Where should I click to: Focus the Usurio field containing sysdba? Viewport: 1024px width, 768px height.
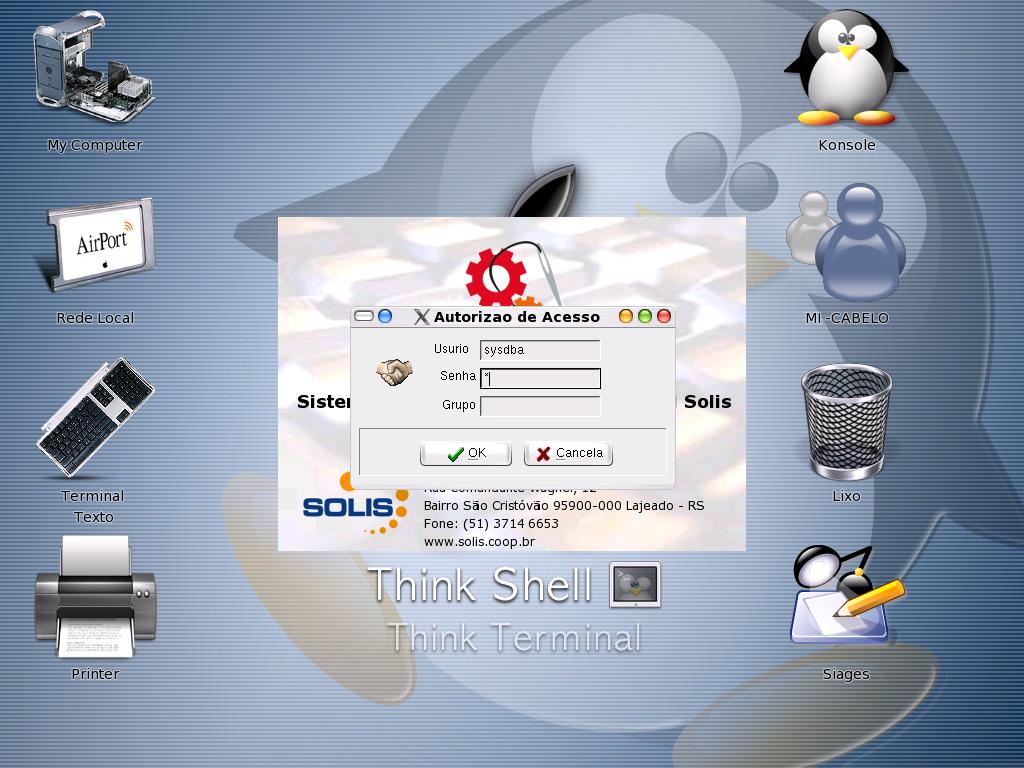click(x=540, y=350)
